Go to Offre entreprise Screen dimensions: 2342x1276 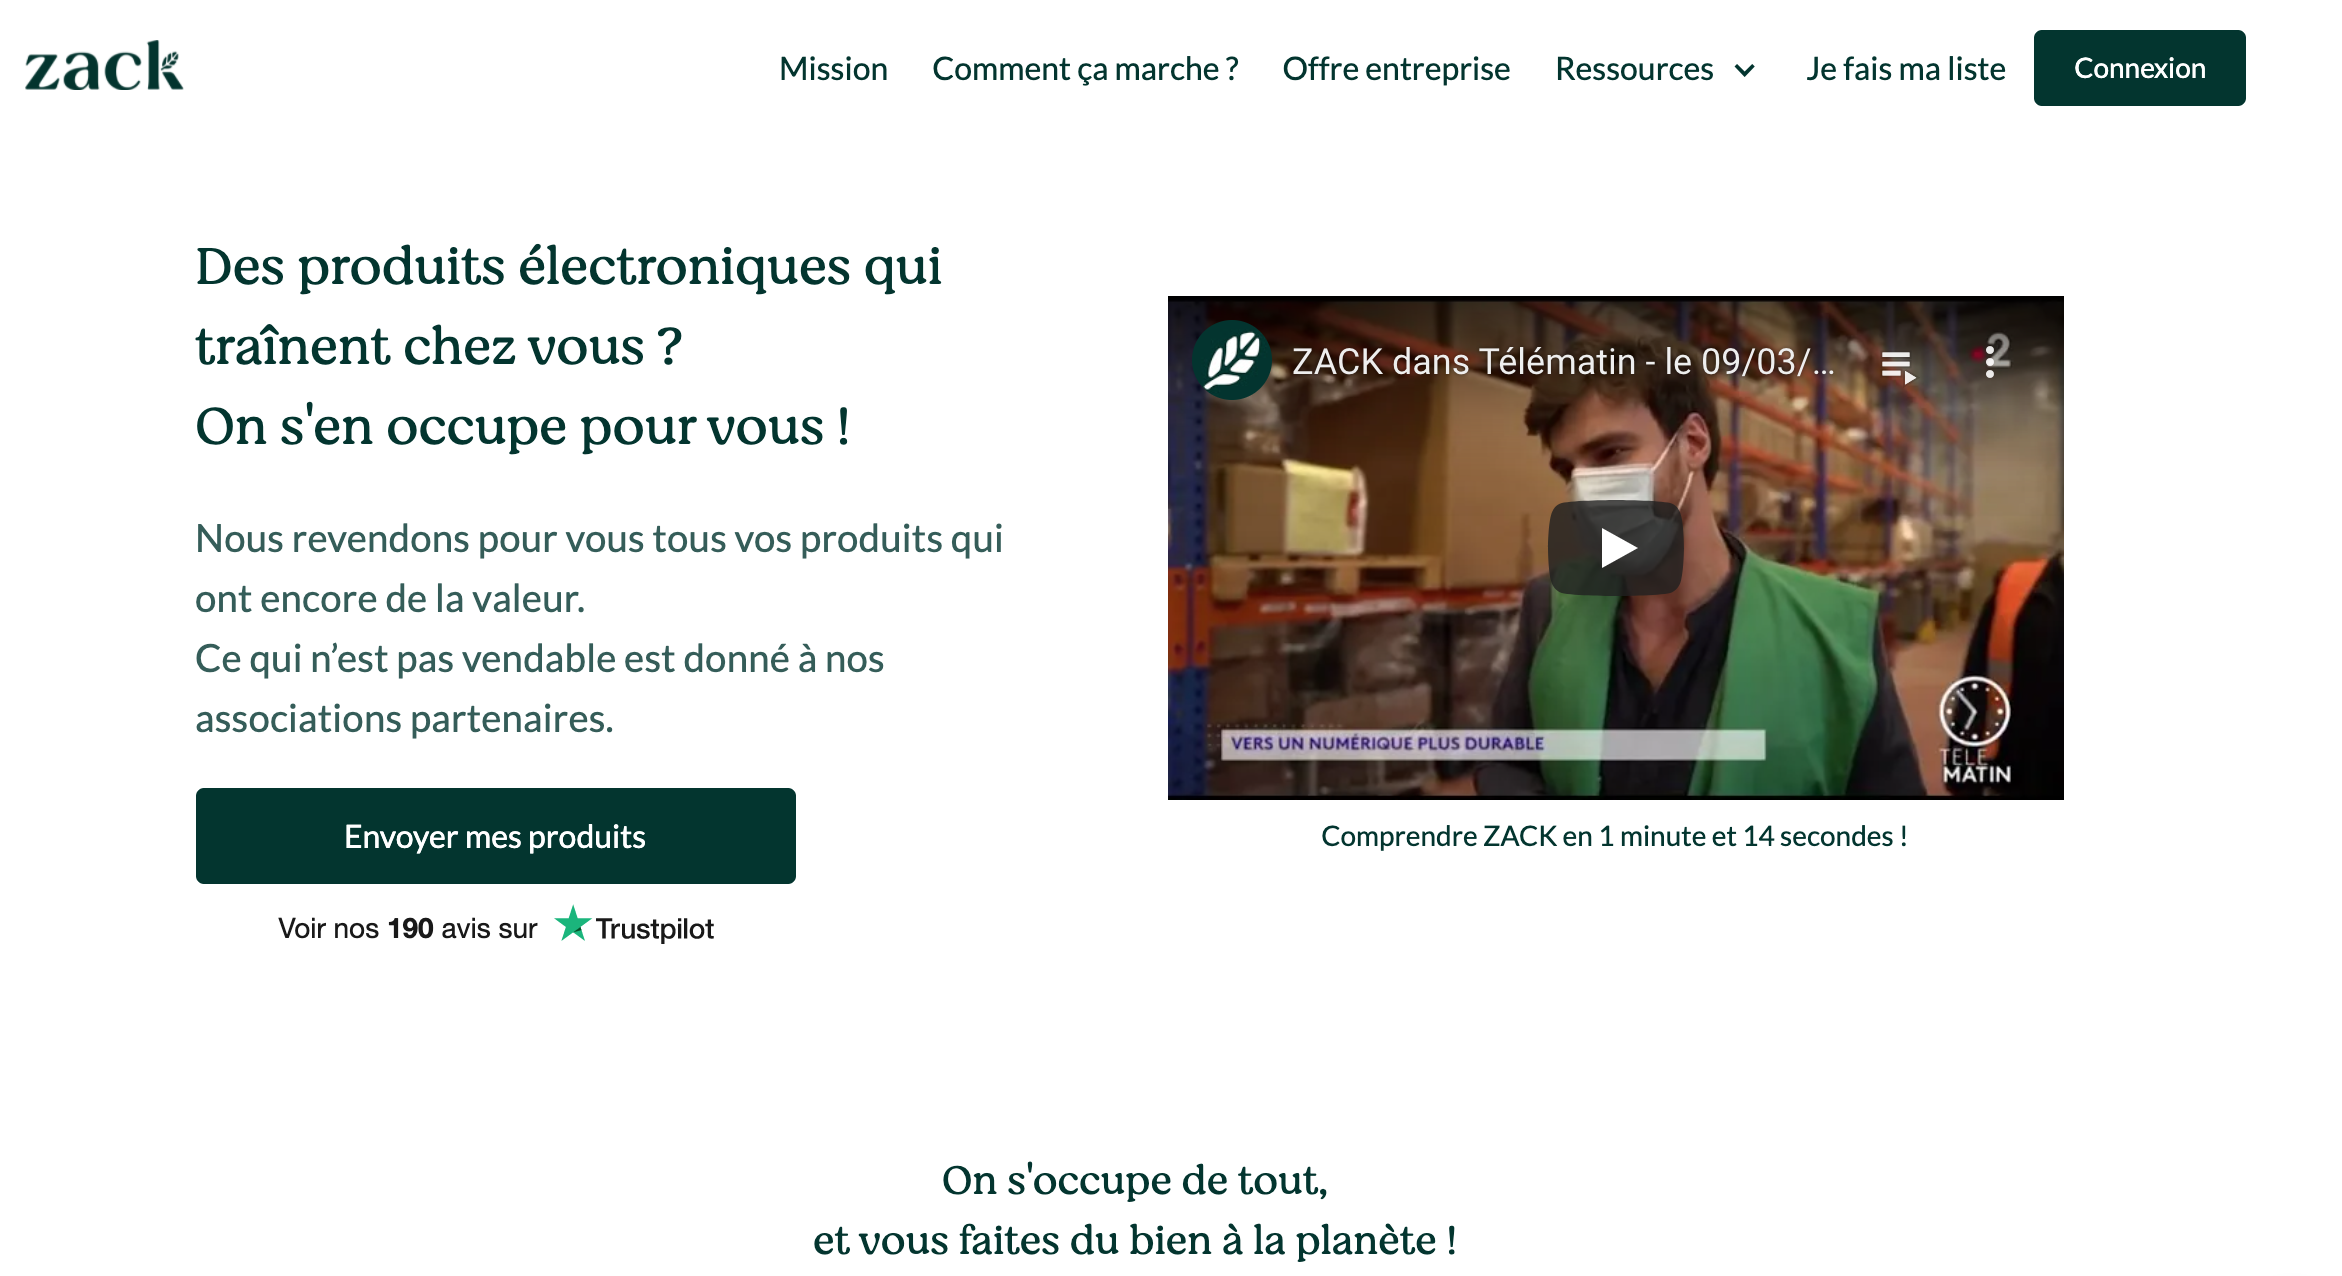[1396, 68]
